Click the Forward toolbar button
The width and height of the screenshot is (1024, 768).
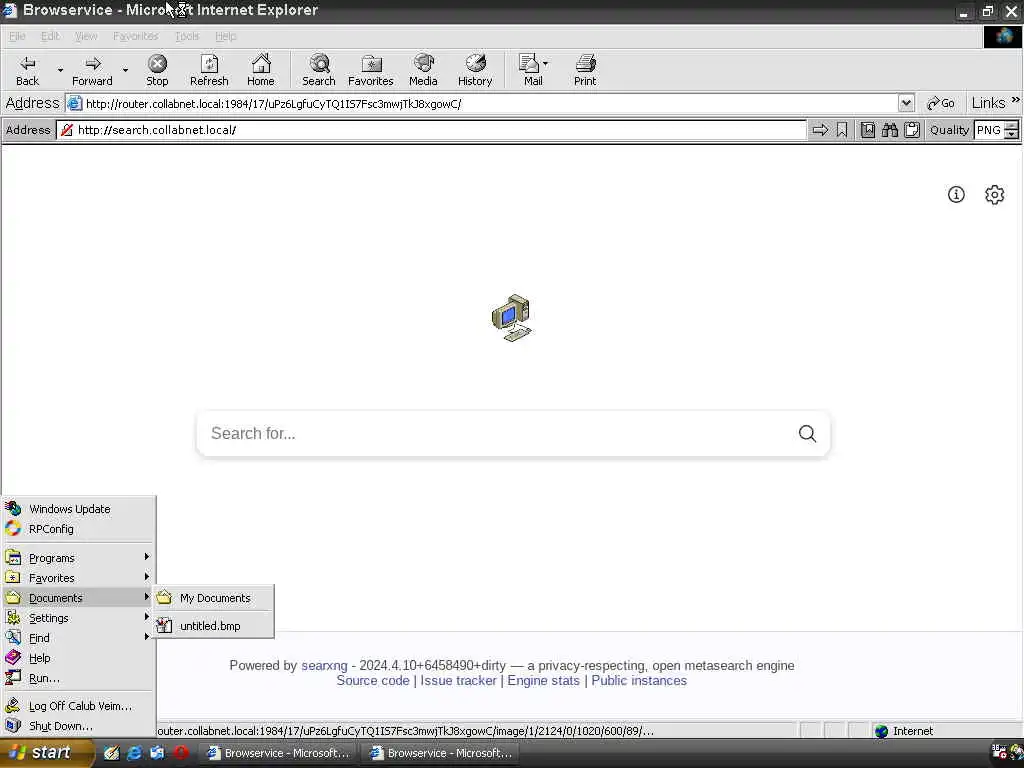tap(92, 71)
